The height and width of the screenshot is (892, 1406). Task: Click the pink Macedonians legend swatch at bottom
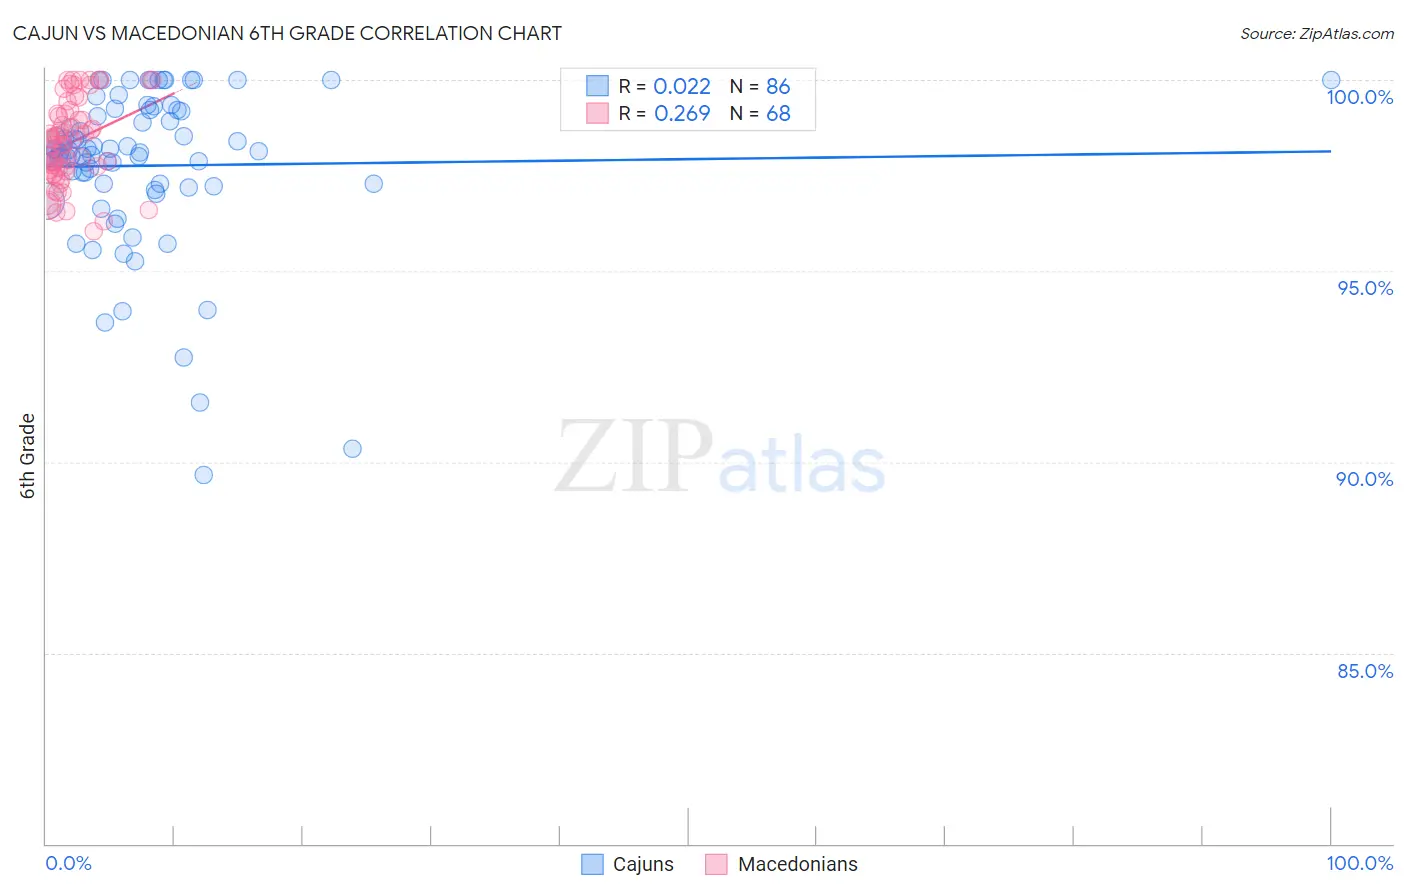[716, 864]
